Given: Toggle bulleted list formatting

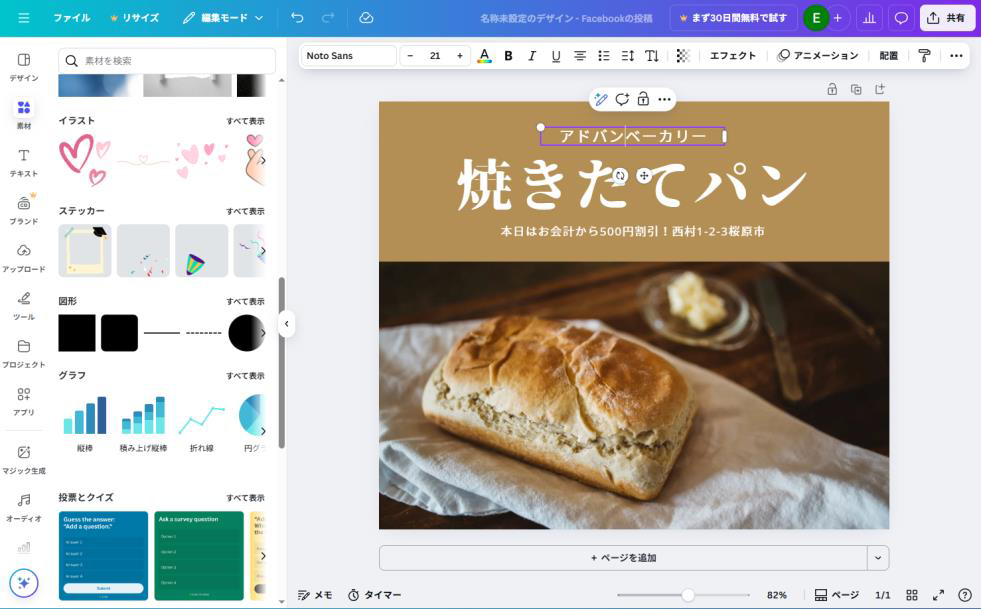Looking at the screenshot, I should (x=604, y=56).
